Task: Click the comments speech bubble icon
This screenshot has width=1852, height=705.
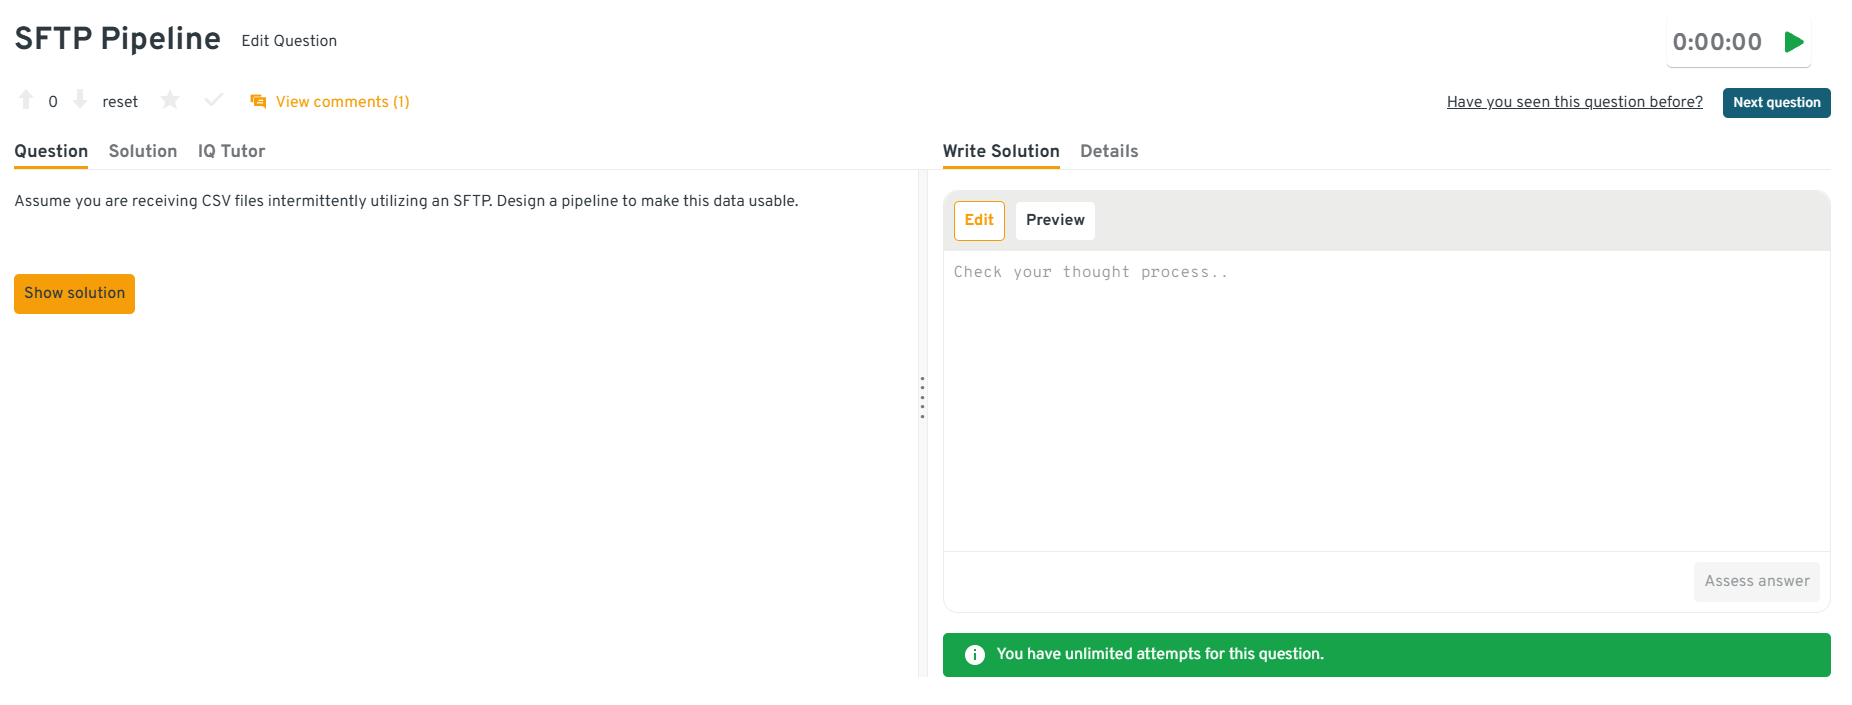Action: (x=258, y=102)
